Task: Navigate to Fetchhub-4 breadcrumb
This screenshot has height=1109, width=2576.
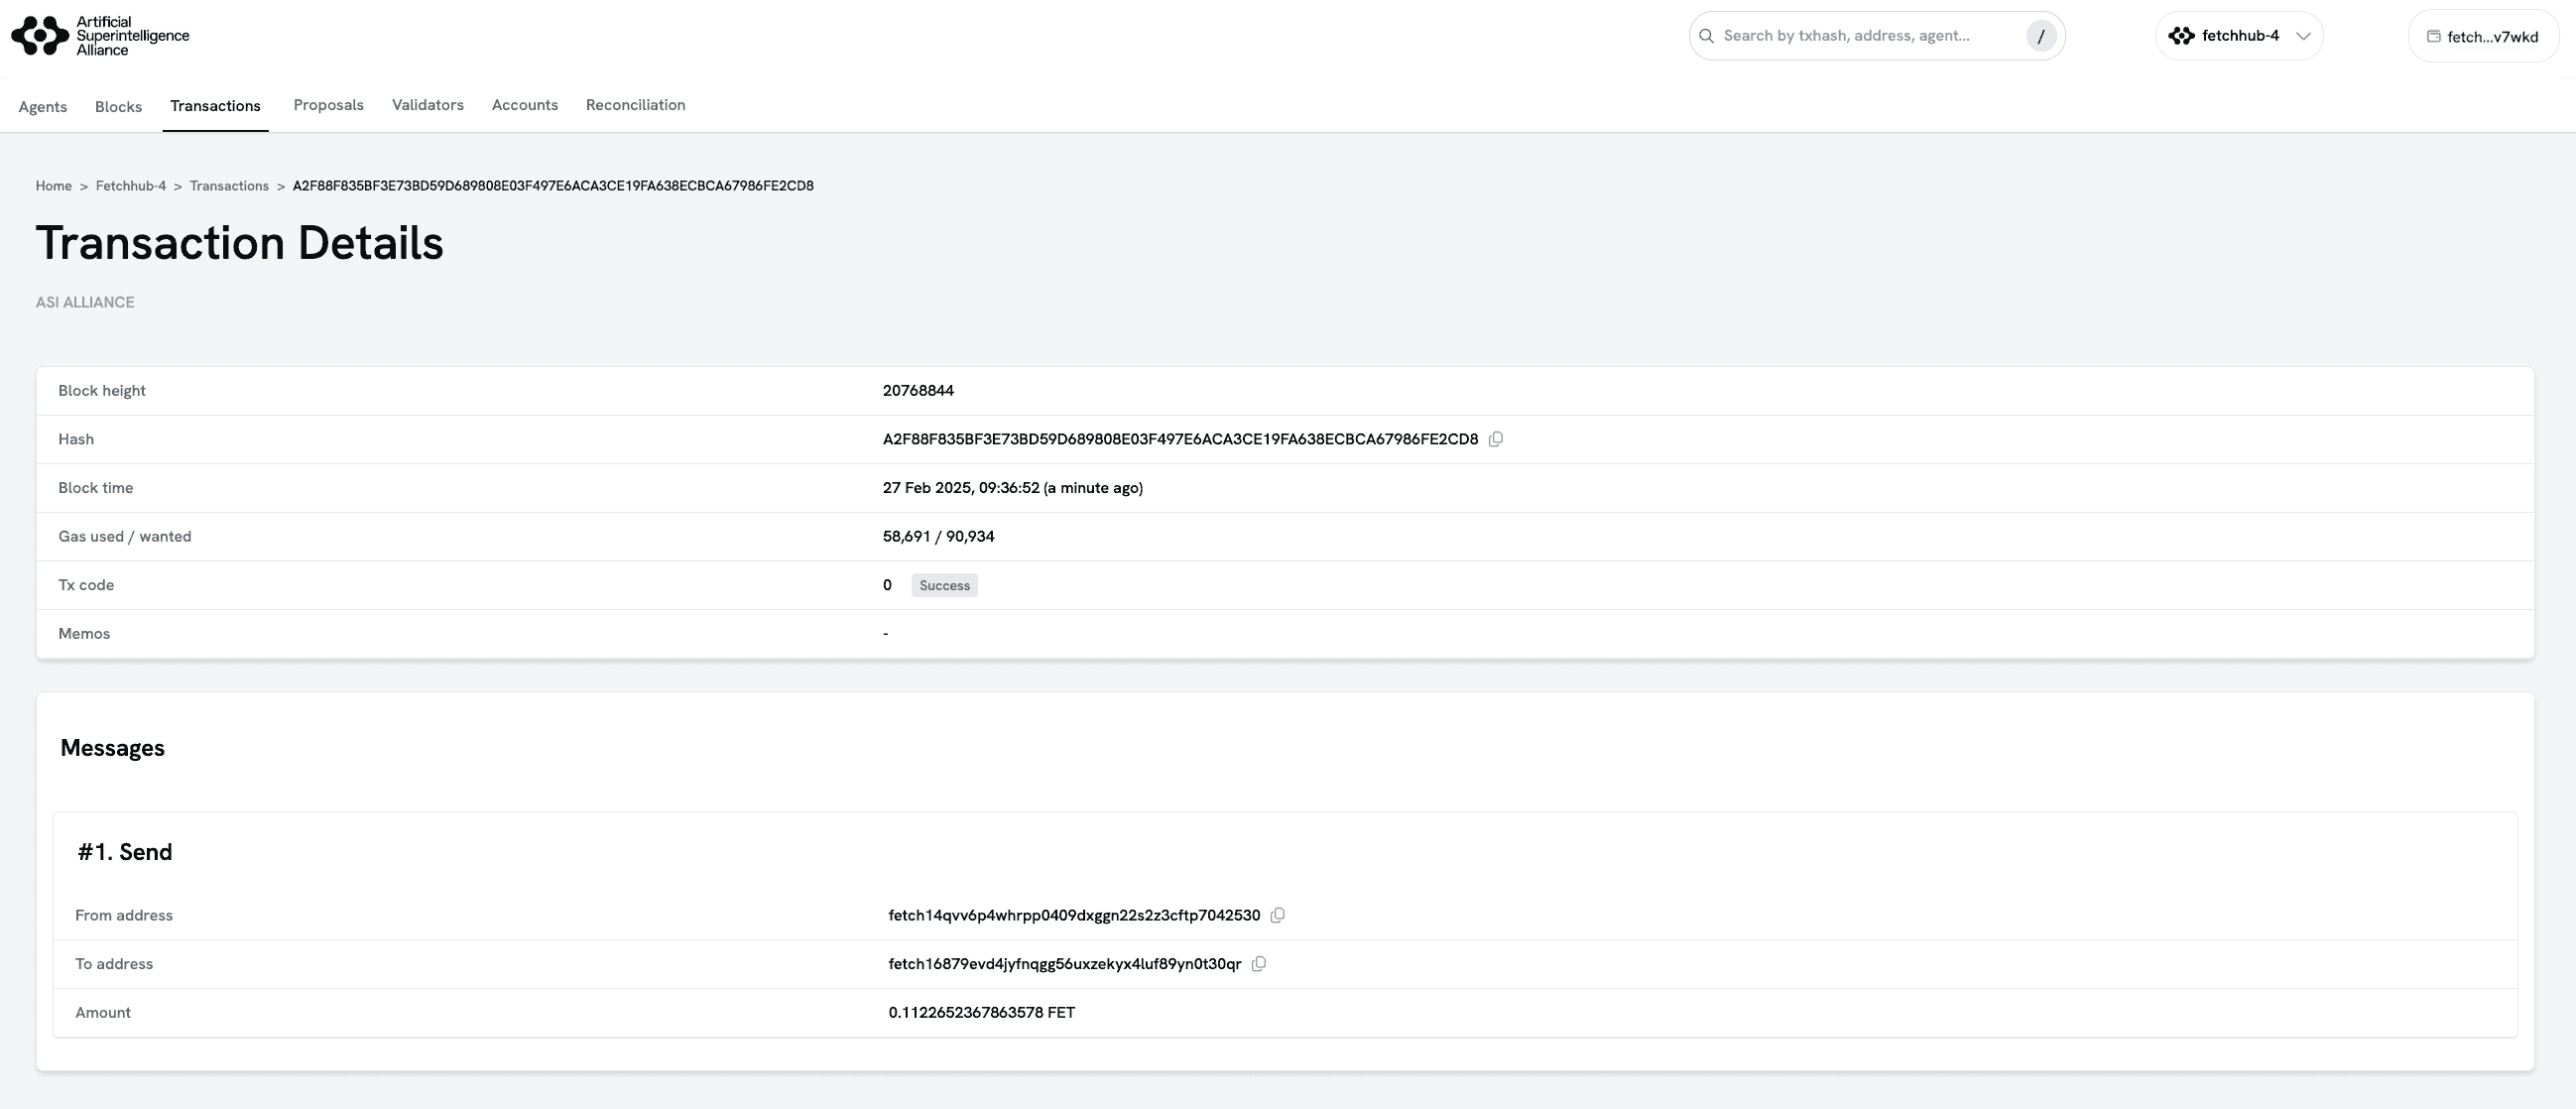Action: click(x=131, y=186)
